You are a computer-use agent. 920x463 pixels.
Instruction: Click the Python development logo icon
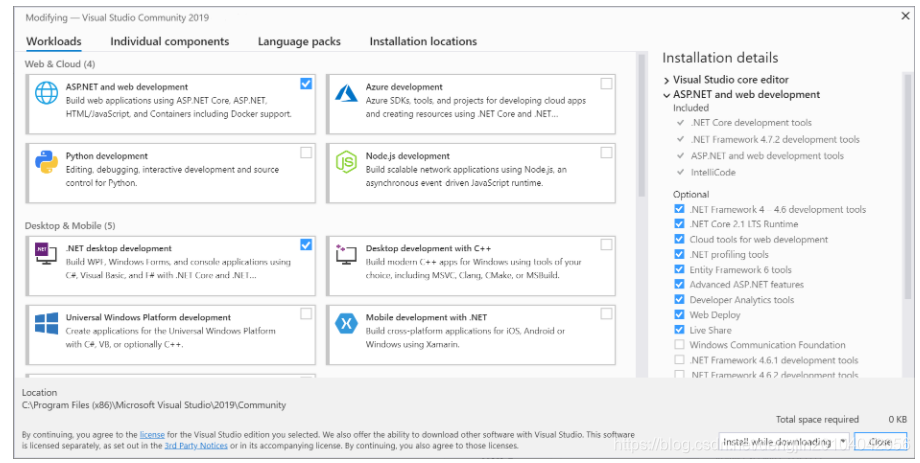point(46,162)
